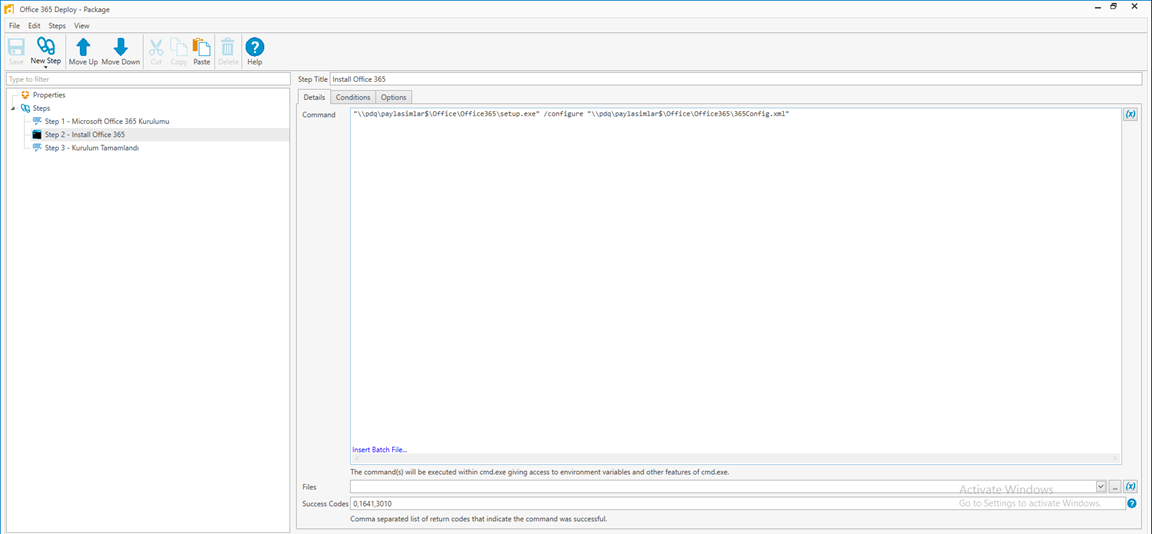1152x534 pixels.
Task: Select the Steps tree item
Action: pyautogui.click(x=42, y=108)
